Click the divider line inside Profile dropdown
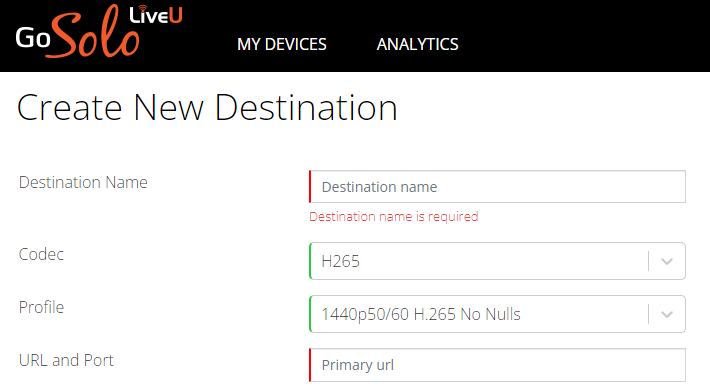 coord(648,314)
